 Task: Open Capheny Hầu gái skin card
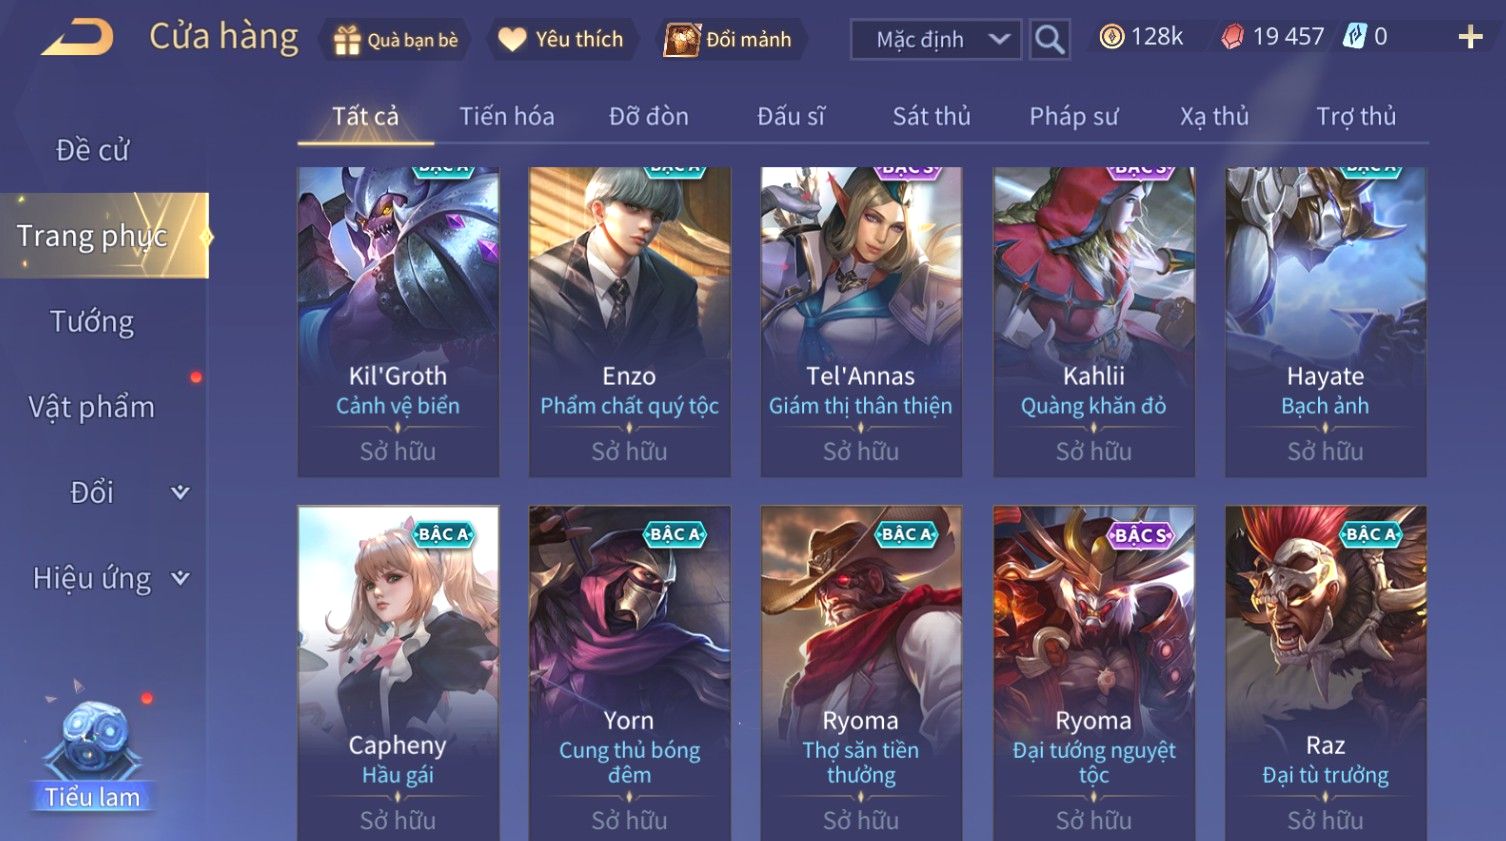pyautogui.click(x=398, y=673)
